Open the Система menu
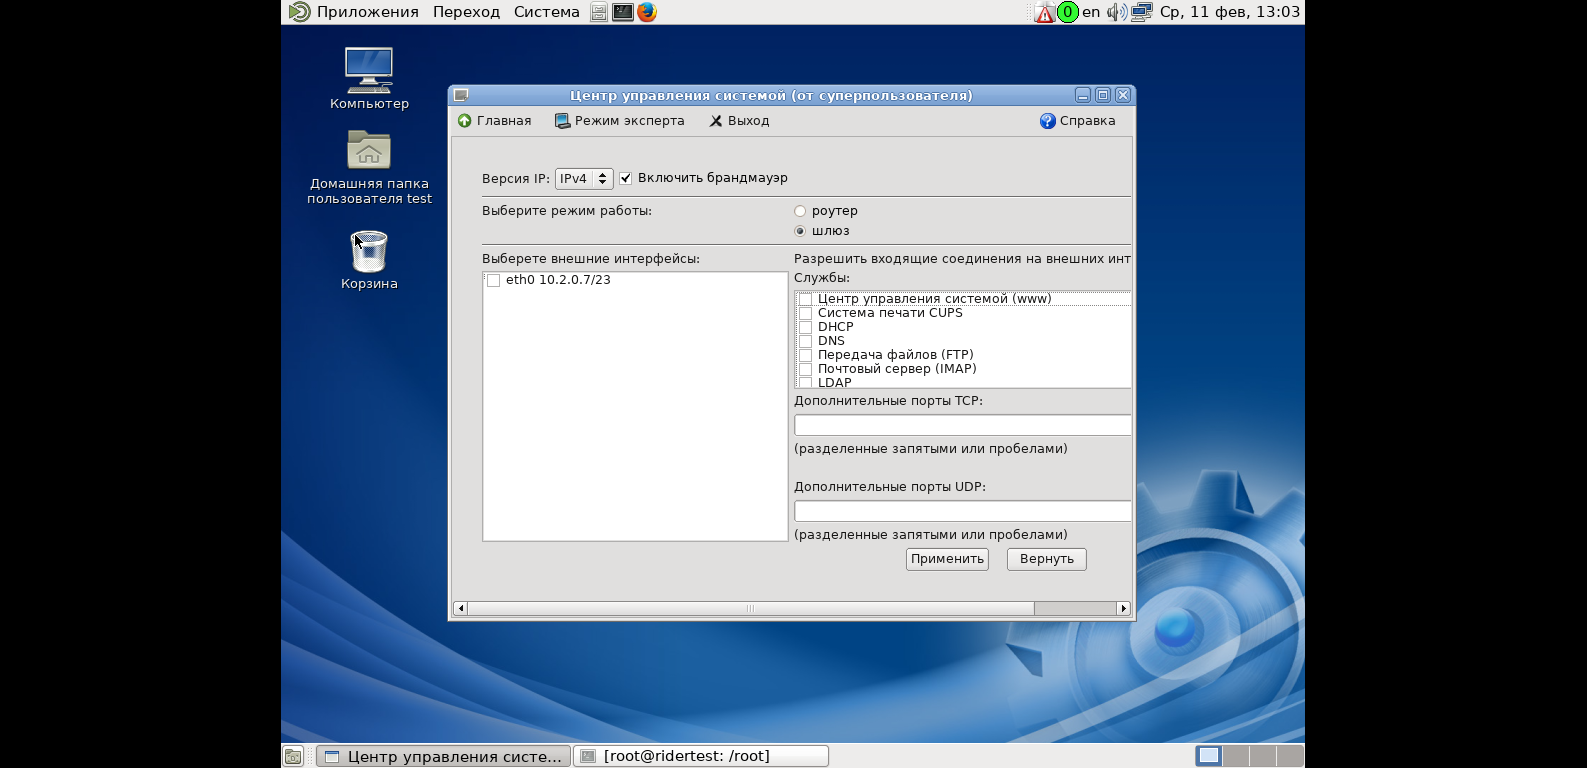Viewport: 1587px width, 768px height. (547, 12)
